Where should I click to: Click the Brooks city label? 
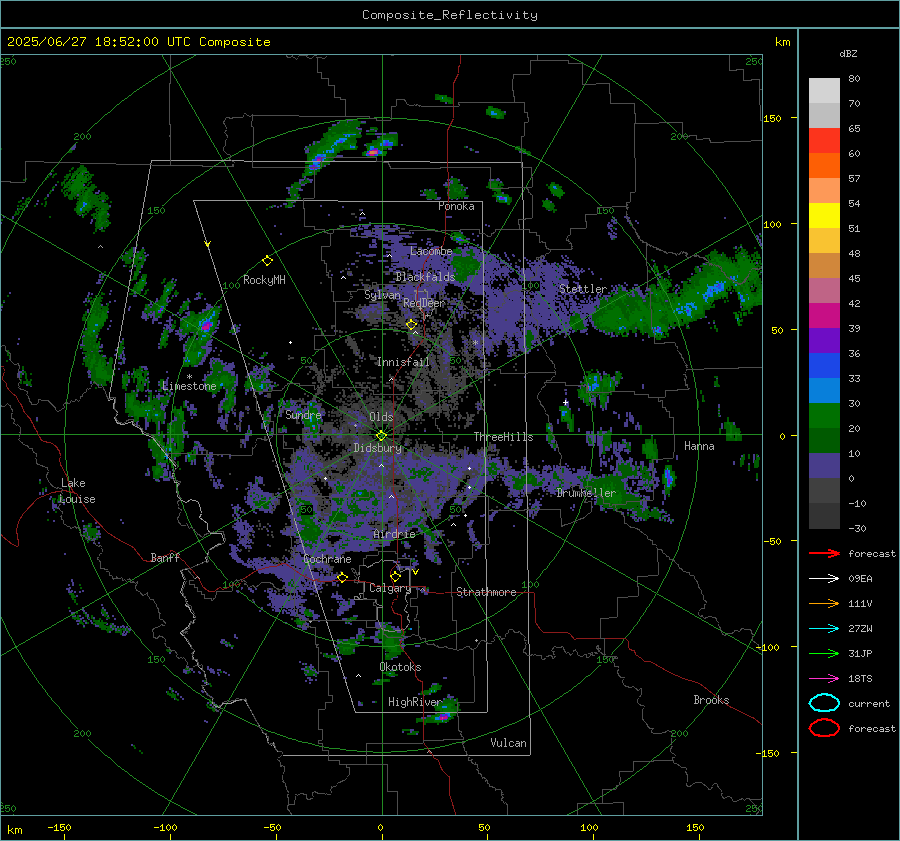pos(711,700)
